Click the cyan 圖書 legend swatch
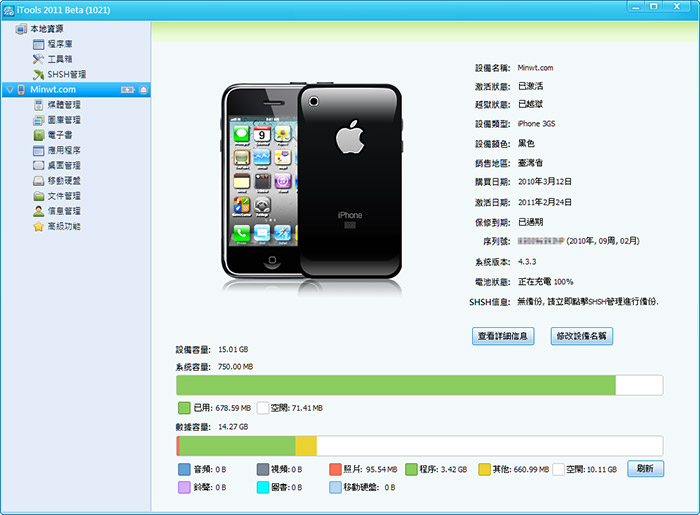Screen dimensions: 700x515 pos(263,487)
